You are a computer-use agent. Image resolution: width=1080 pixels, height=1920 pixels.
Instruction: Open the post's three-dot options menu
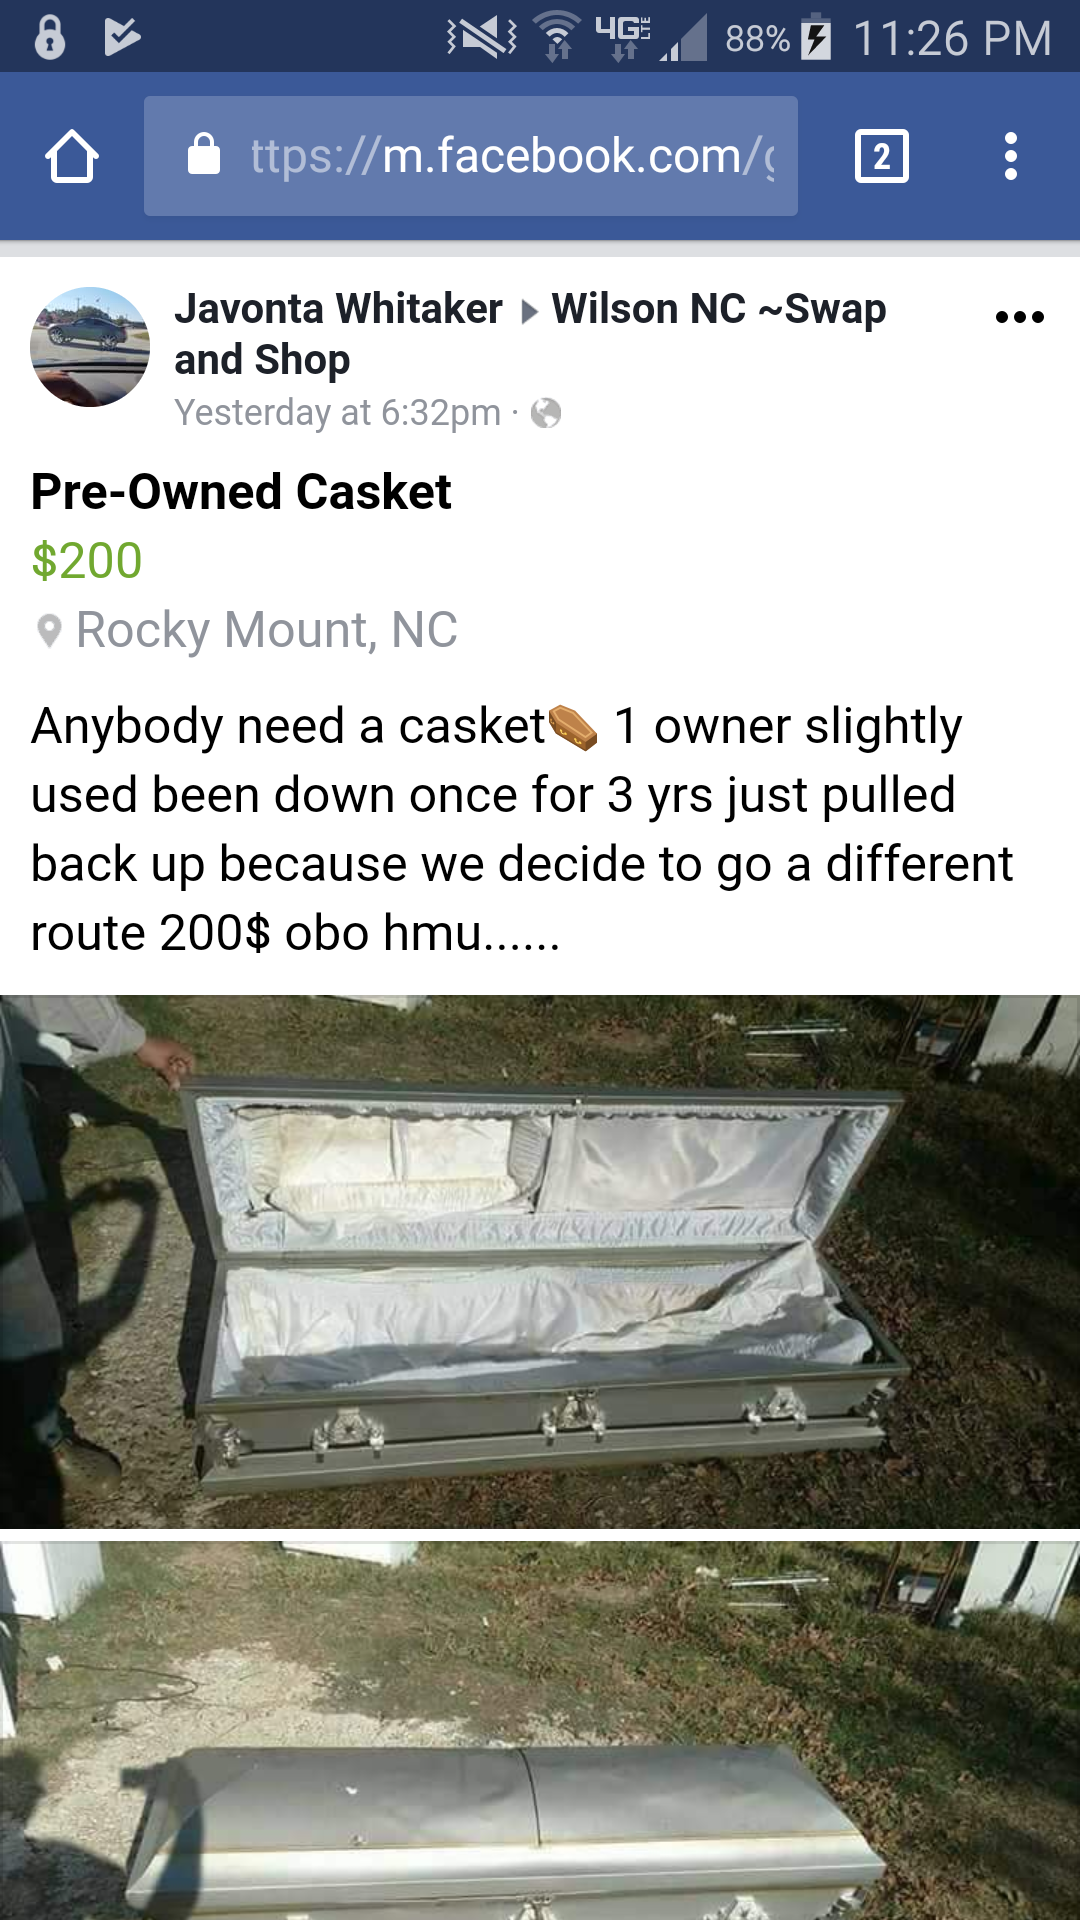pos(1020,318)
